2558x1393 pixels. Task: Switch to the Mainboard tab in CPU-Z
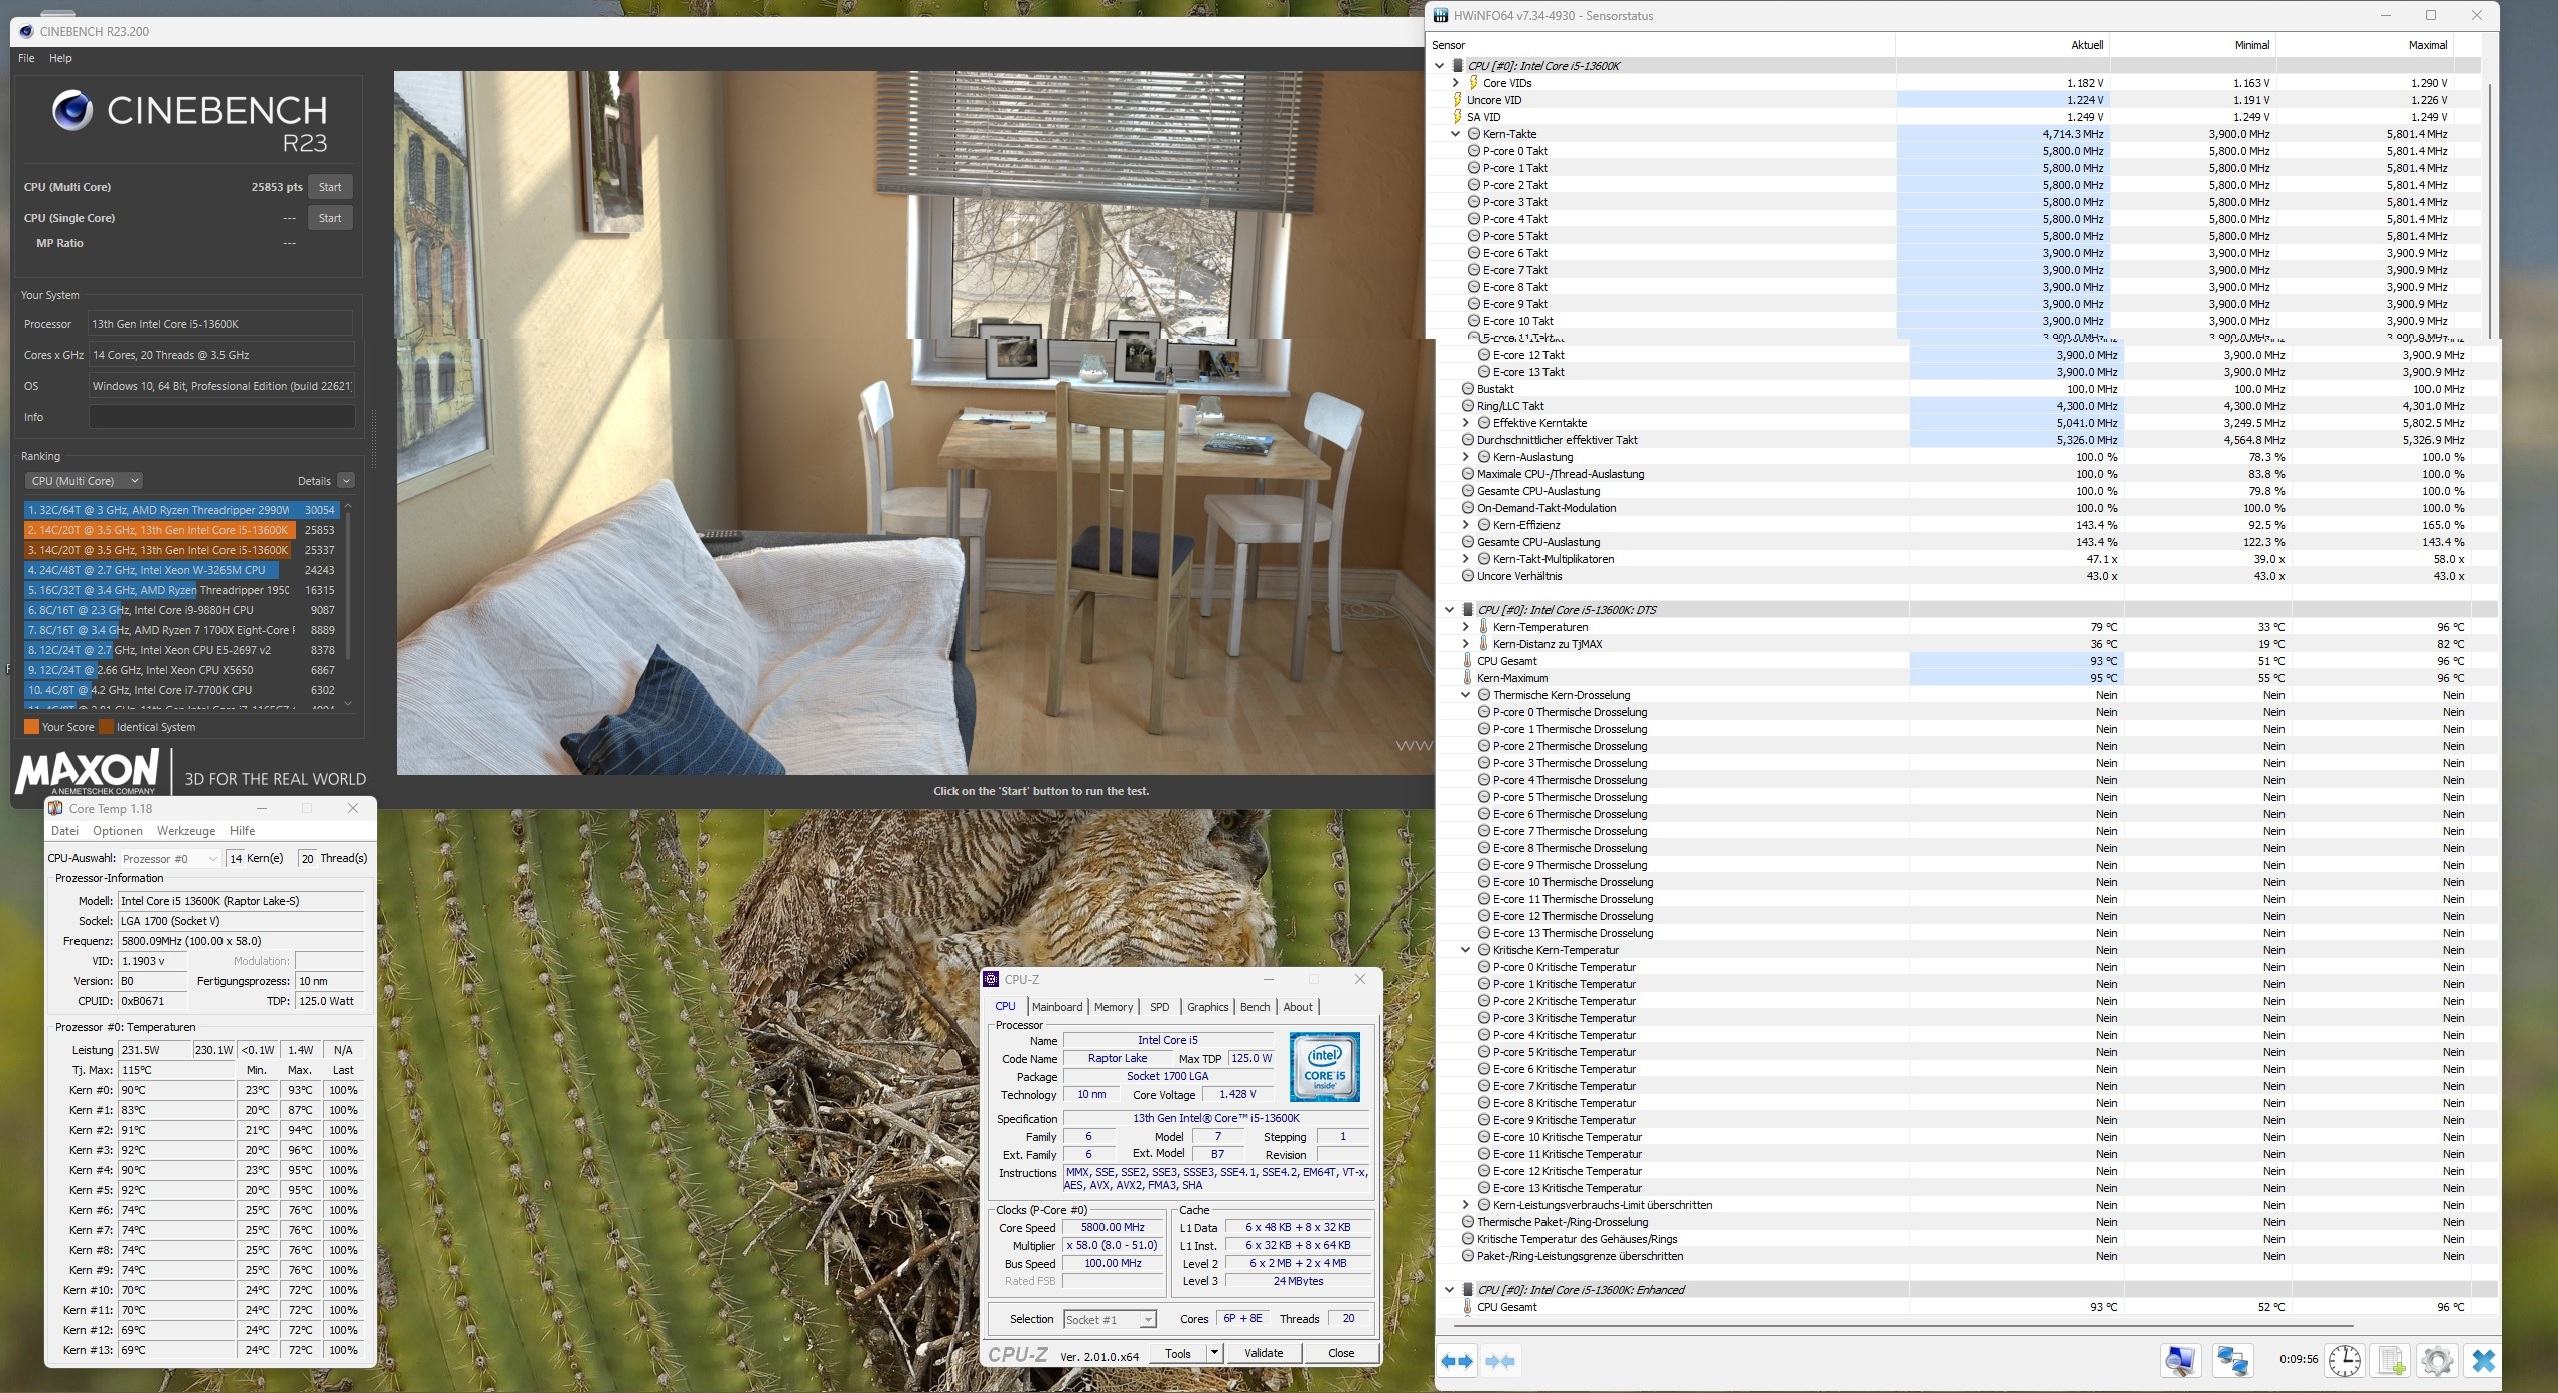[x=1057, y=1007]
